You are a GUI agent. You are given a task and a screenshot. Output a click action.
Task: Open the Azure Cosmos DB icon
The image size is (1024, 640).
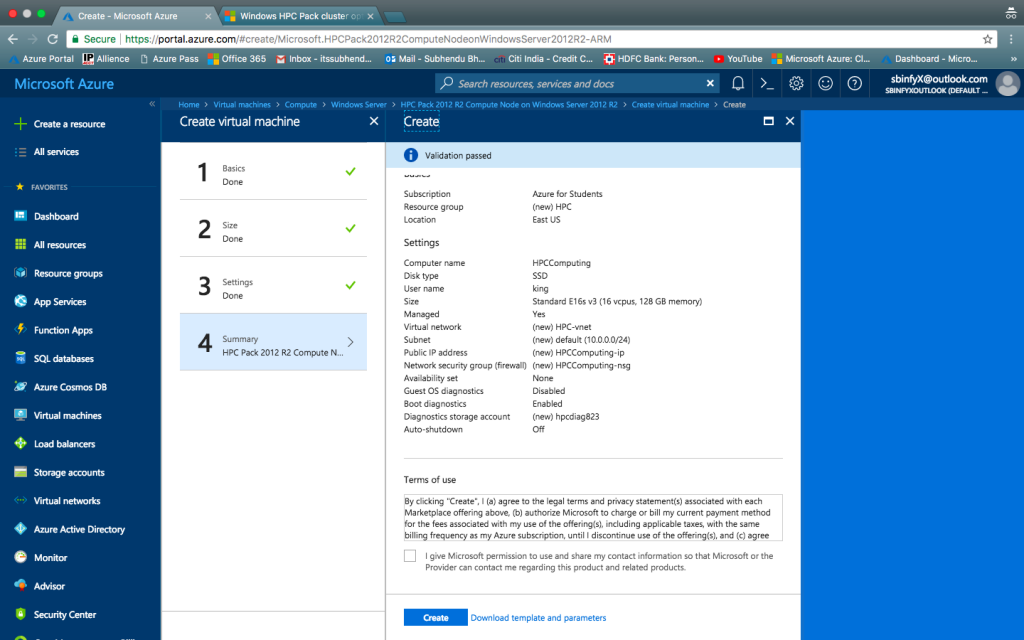[20, 386]
